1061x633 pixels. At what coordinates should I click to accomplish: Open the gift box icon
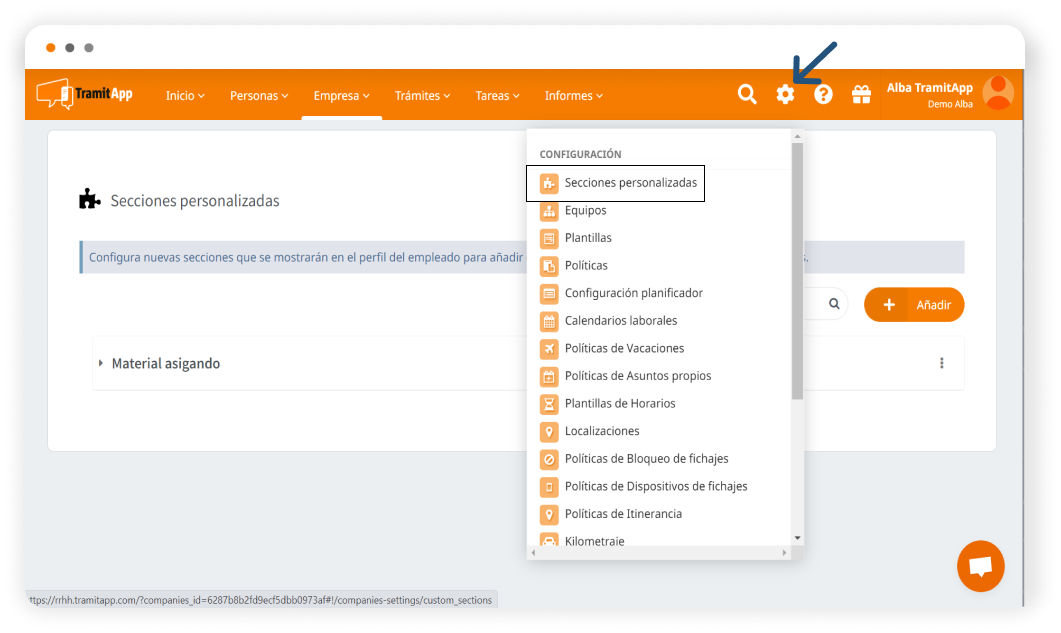click(x=861, y=94)
